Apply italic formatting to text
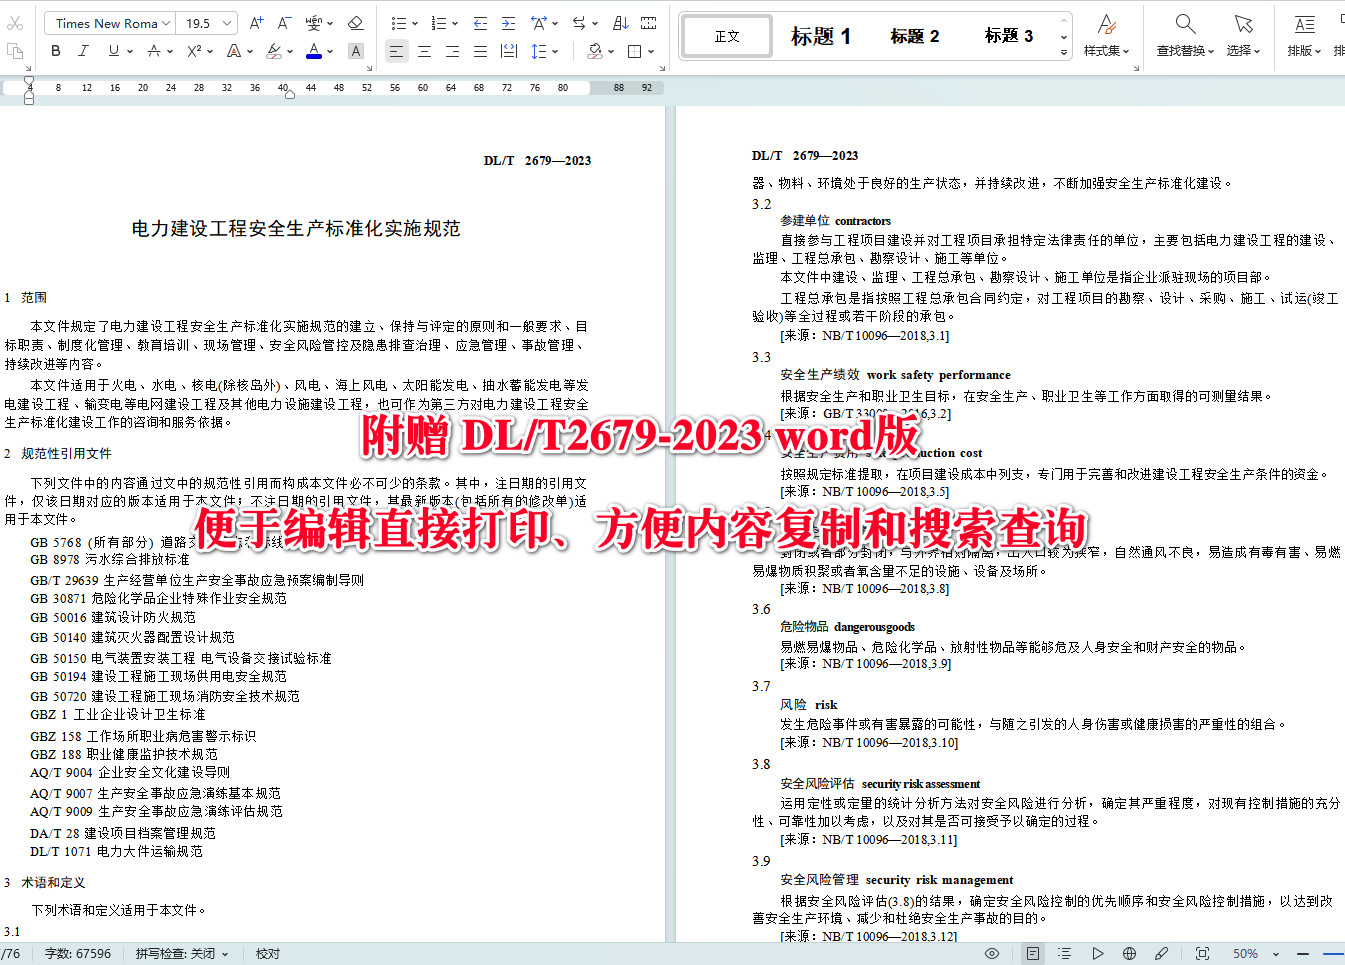The height and width of the screenshot is (965, 1345). pos(83,51)
